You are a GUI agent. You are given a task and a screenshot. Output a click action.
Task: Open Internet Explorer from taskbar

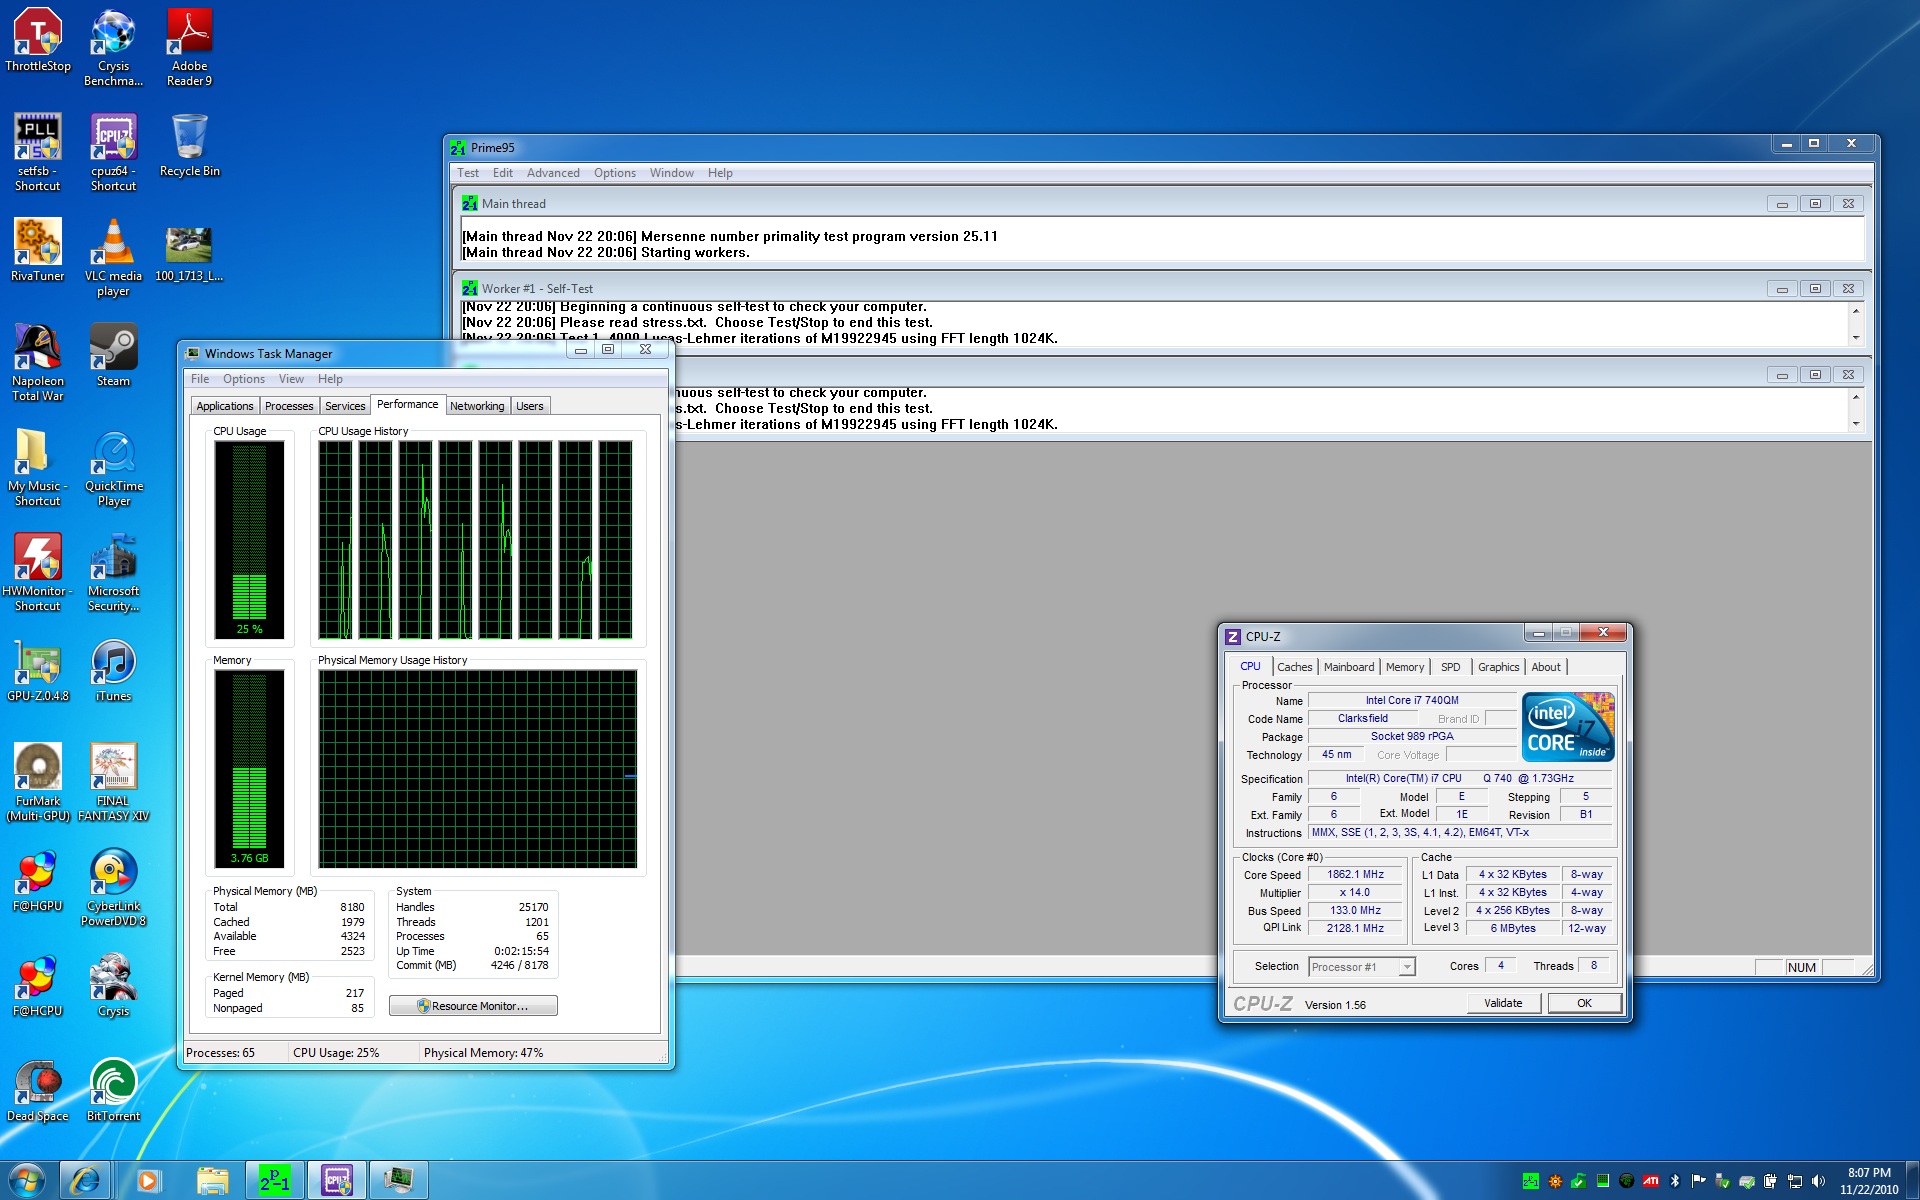[x=86, y=1180]
